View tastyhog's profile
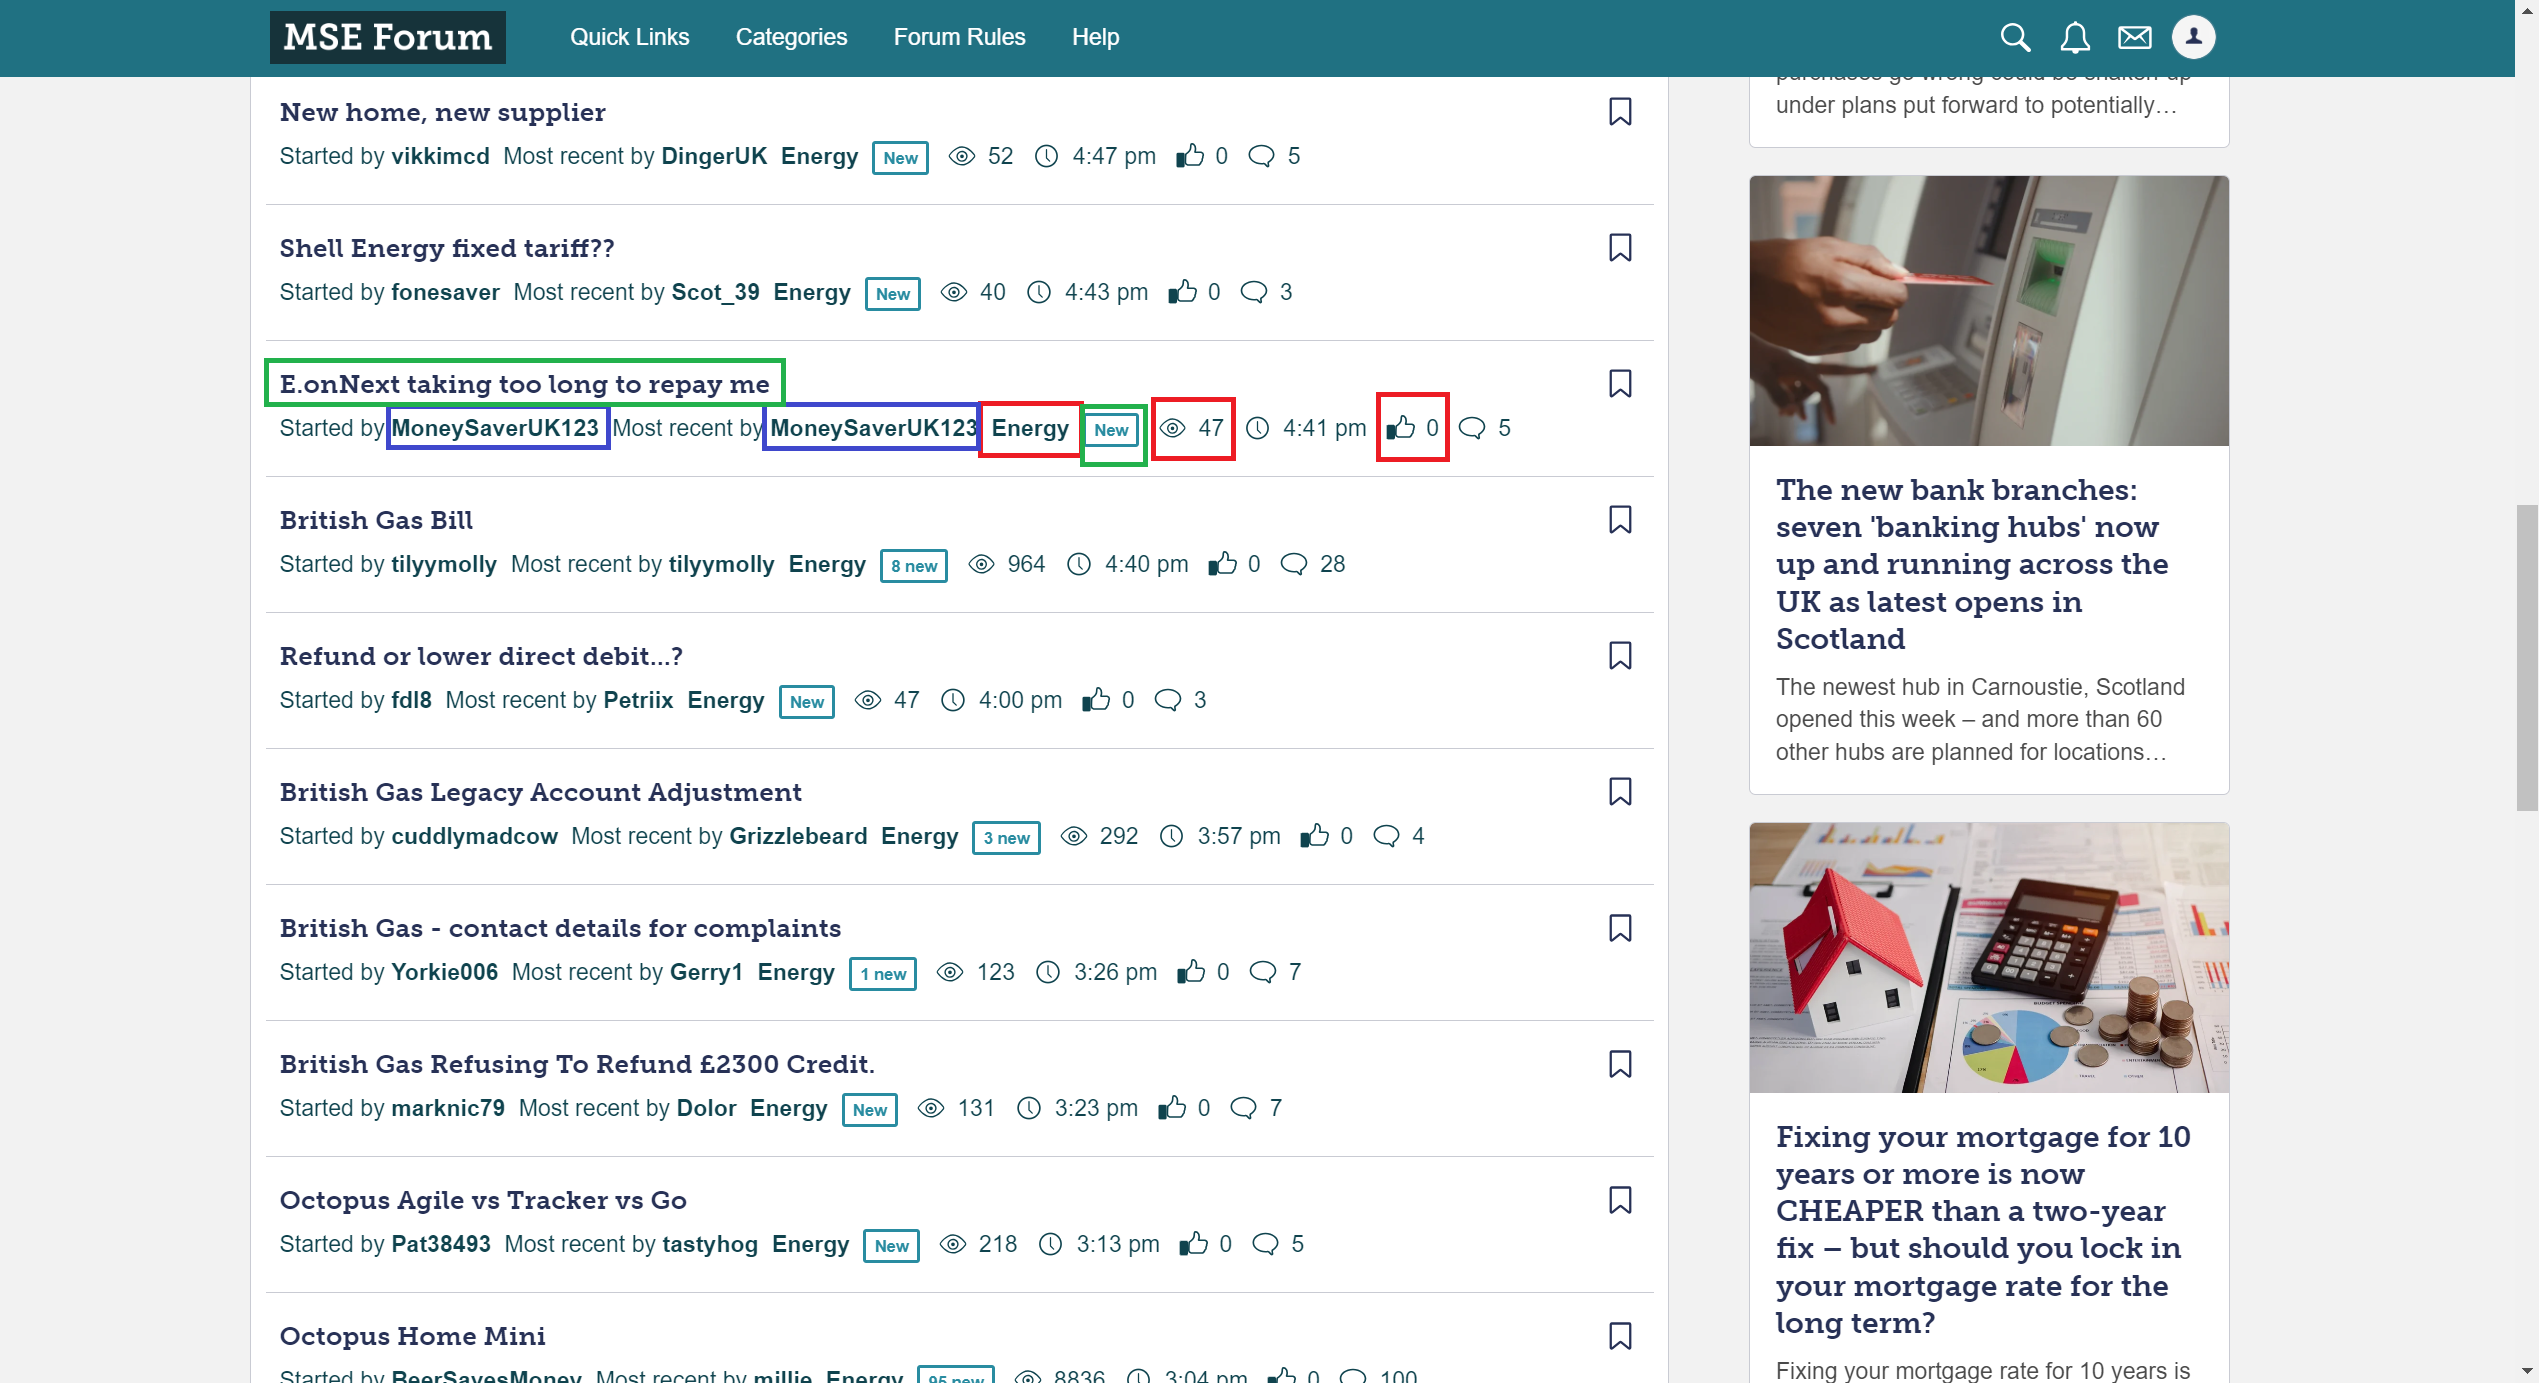Viewport: 2539px width, 1383px height. [x=710, y=1244]
